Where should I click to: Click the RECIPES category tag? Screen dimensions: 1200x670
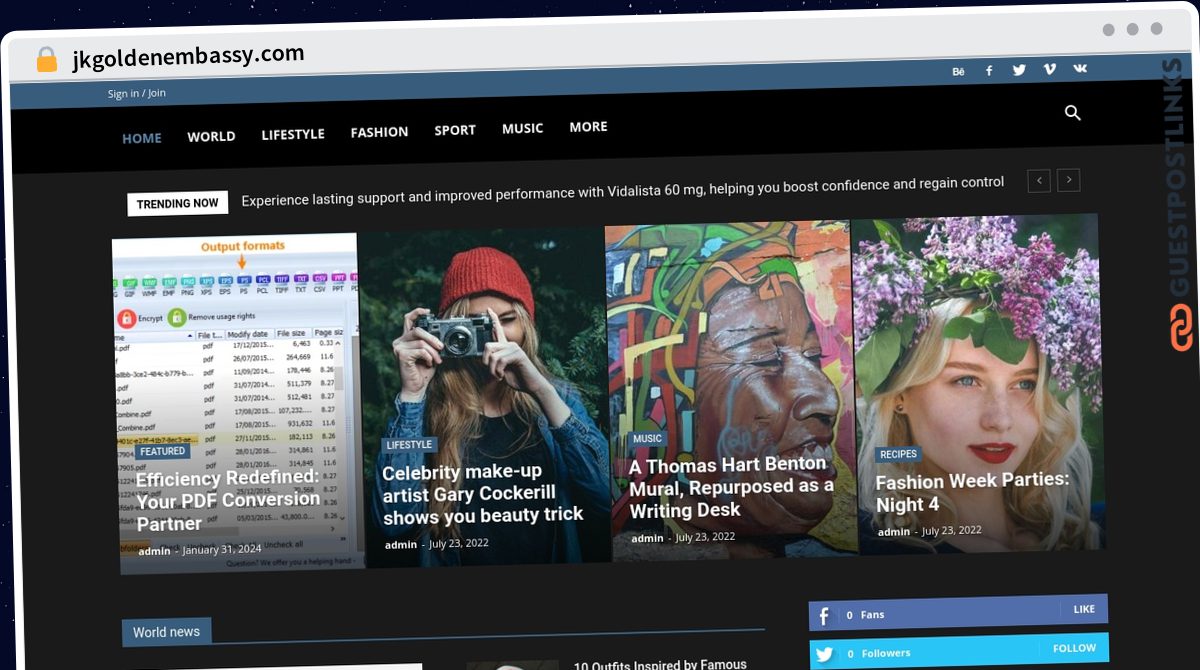tap(898, 455)
